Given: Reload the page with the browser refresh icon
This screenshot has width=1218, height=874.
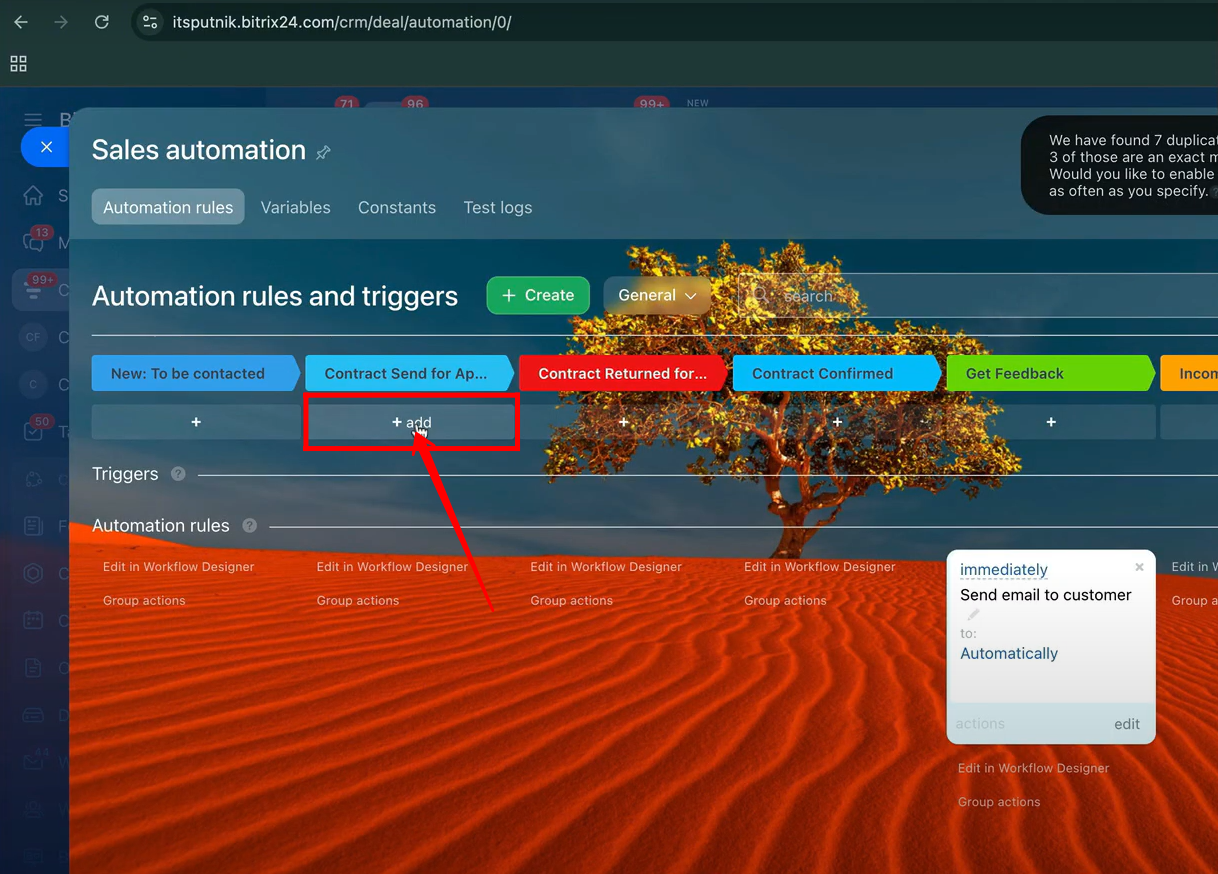Looking at the screenshot, I should tap(101, 22).
